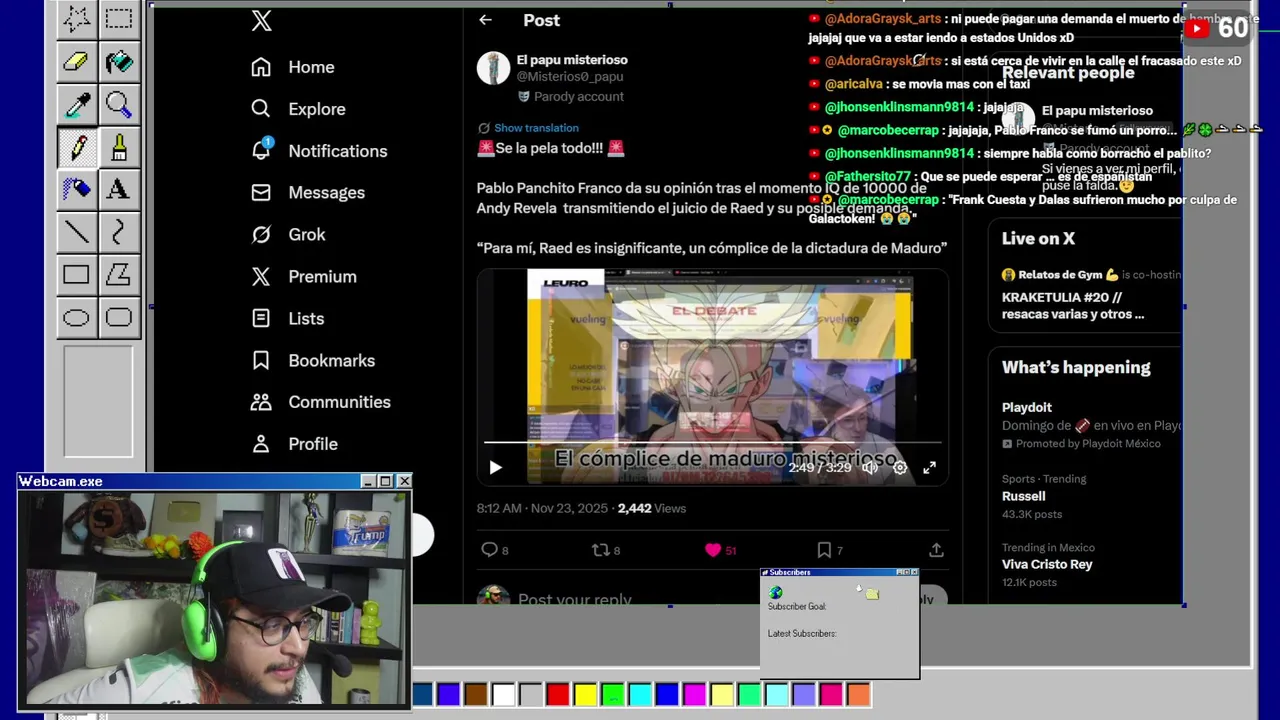Screen dimensions: 1280x720
Task: Play the embedded video
Action: [495, 467]
